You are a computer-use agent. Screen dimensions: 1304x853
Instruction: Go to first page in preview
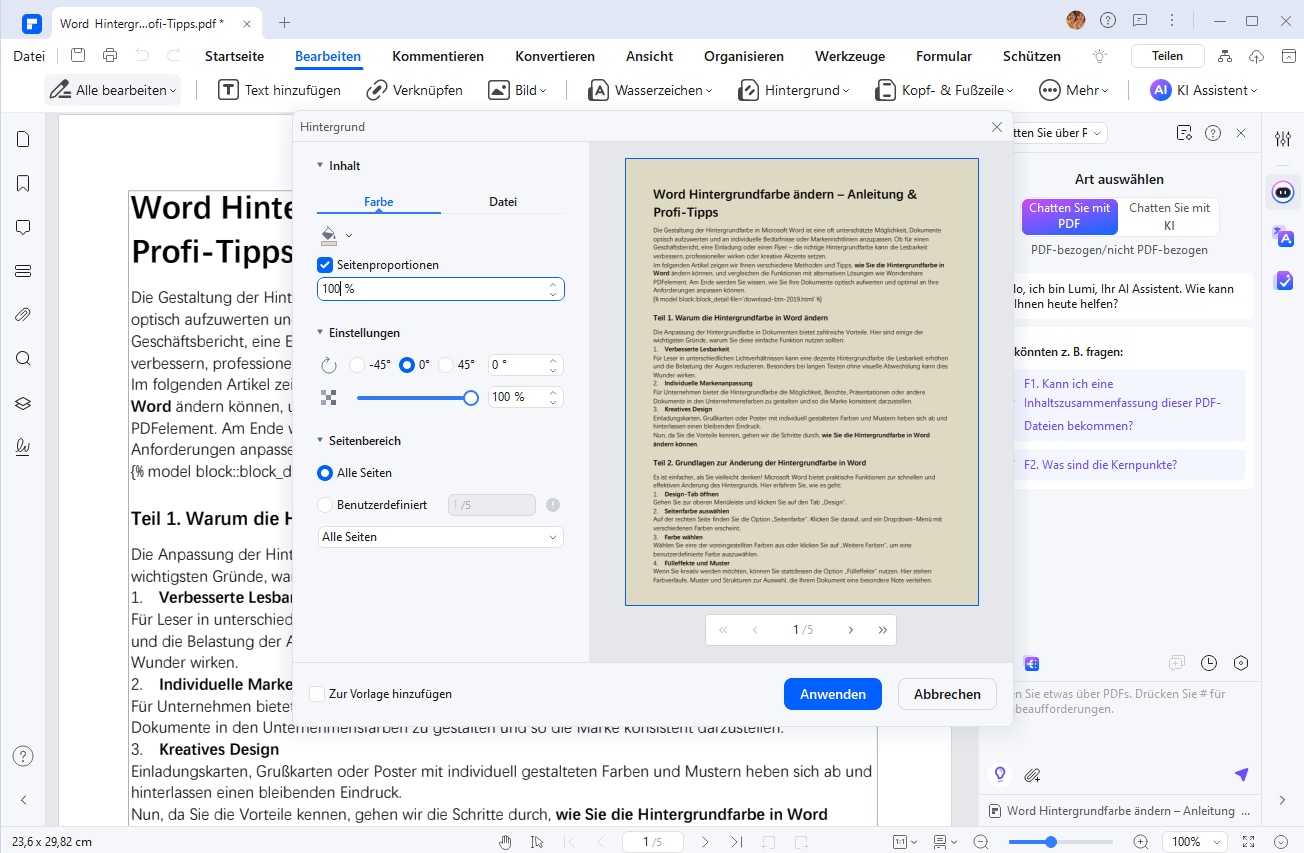tap(723, 630)
